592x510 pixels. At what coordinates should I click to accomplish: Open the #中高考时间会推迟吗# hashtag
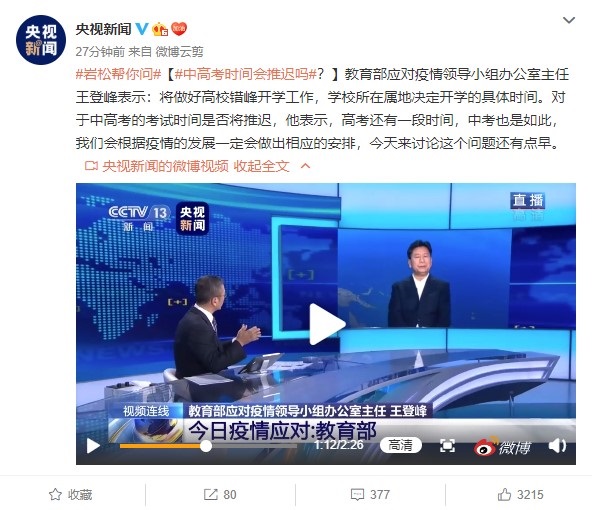pyautogui.click(x=246, y=74)
